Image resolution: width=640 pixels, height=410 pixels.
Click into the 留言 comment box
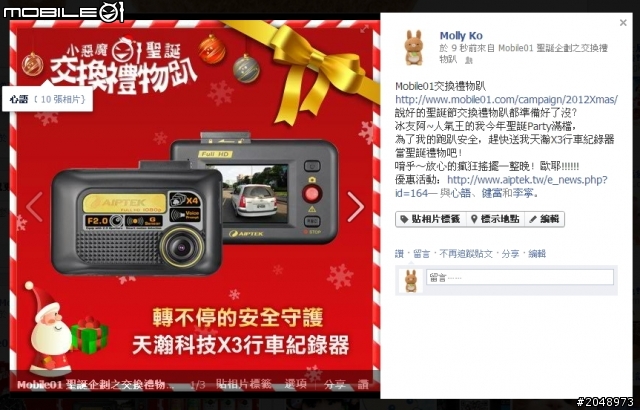pyautogui.click(x=520, y=277)
